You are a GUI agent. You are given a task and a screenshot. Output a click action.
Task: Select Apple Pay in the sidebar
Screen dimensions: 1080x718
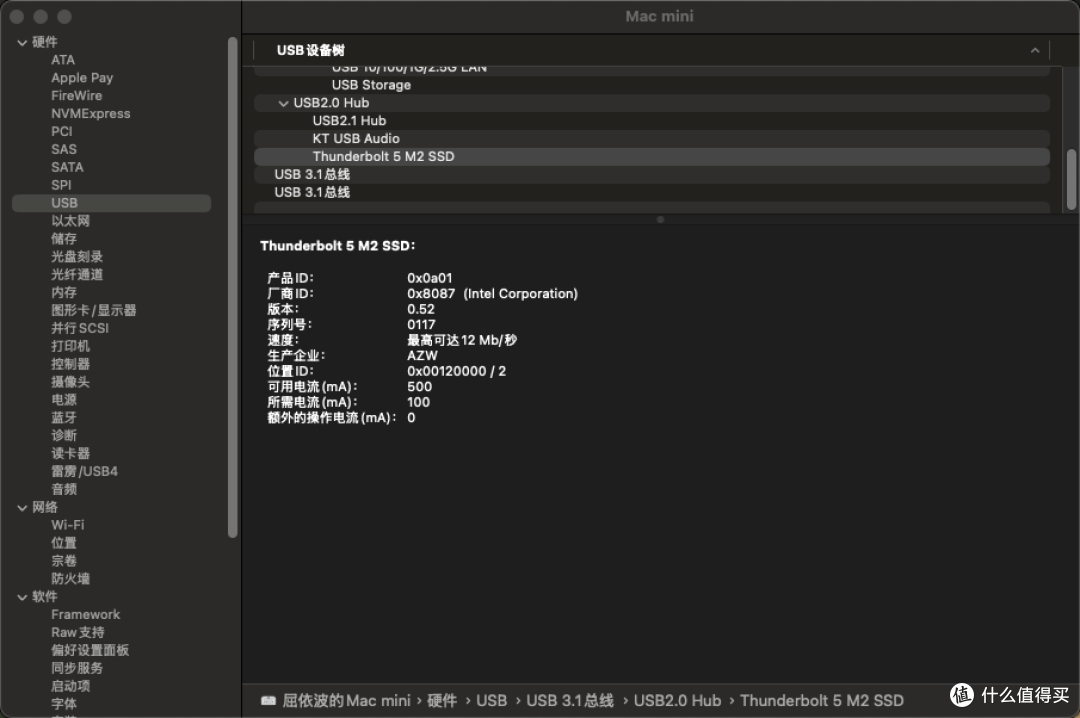coord(82,78)
